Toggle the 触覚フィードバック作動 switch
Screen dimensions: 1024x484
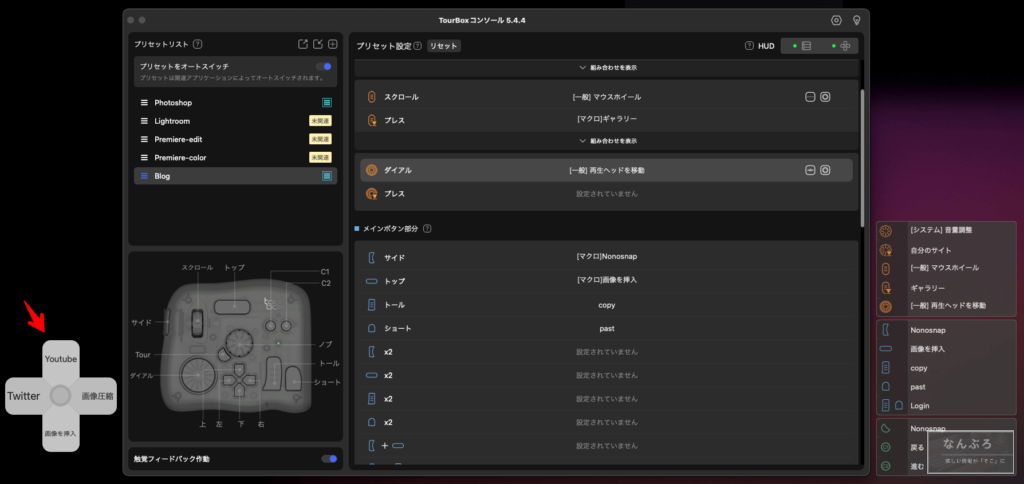click(x=328, y=459)
